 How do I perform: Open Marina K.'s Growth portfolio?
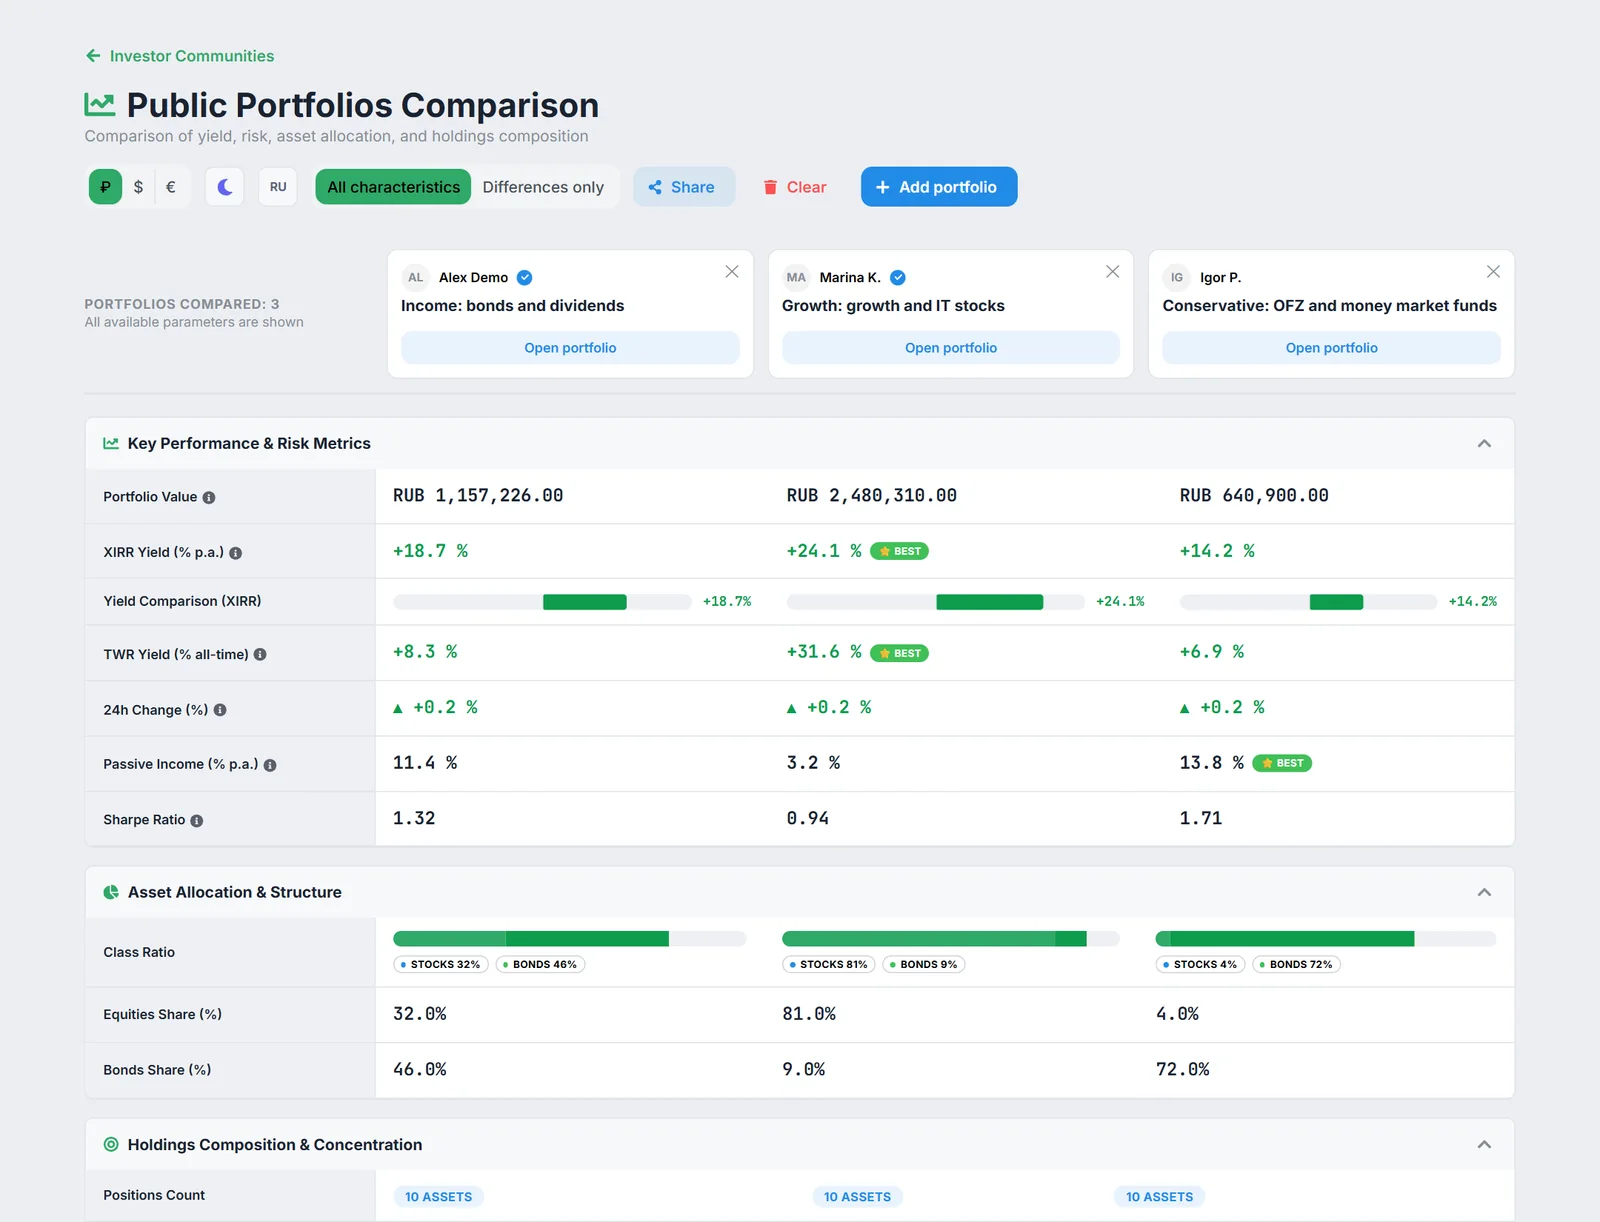click(951, 348)
